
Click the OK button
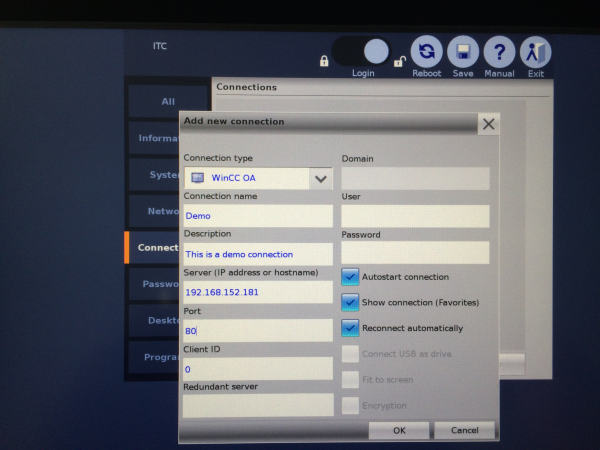pyautogui.click(x=399, y=430)
